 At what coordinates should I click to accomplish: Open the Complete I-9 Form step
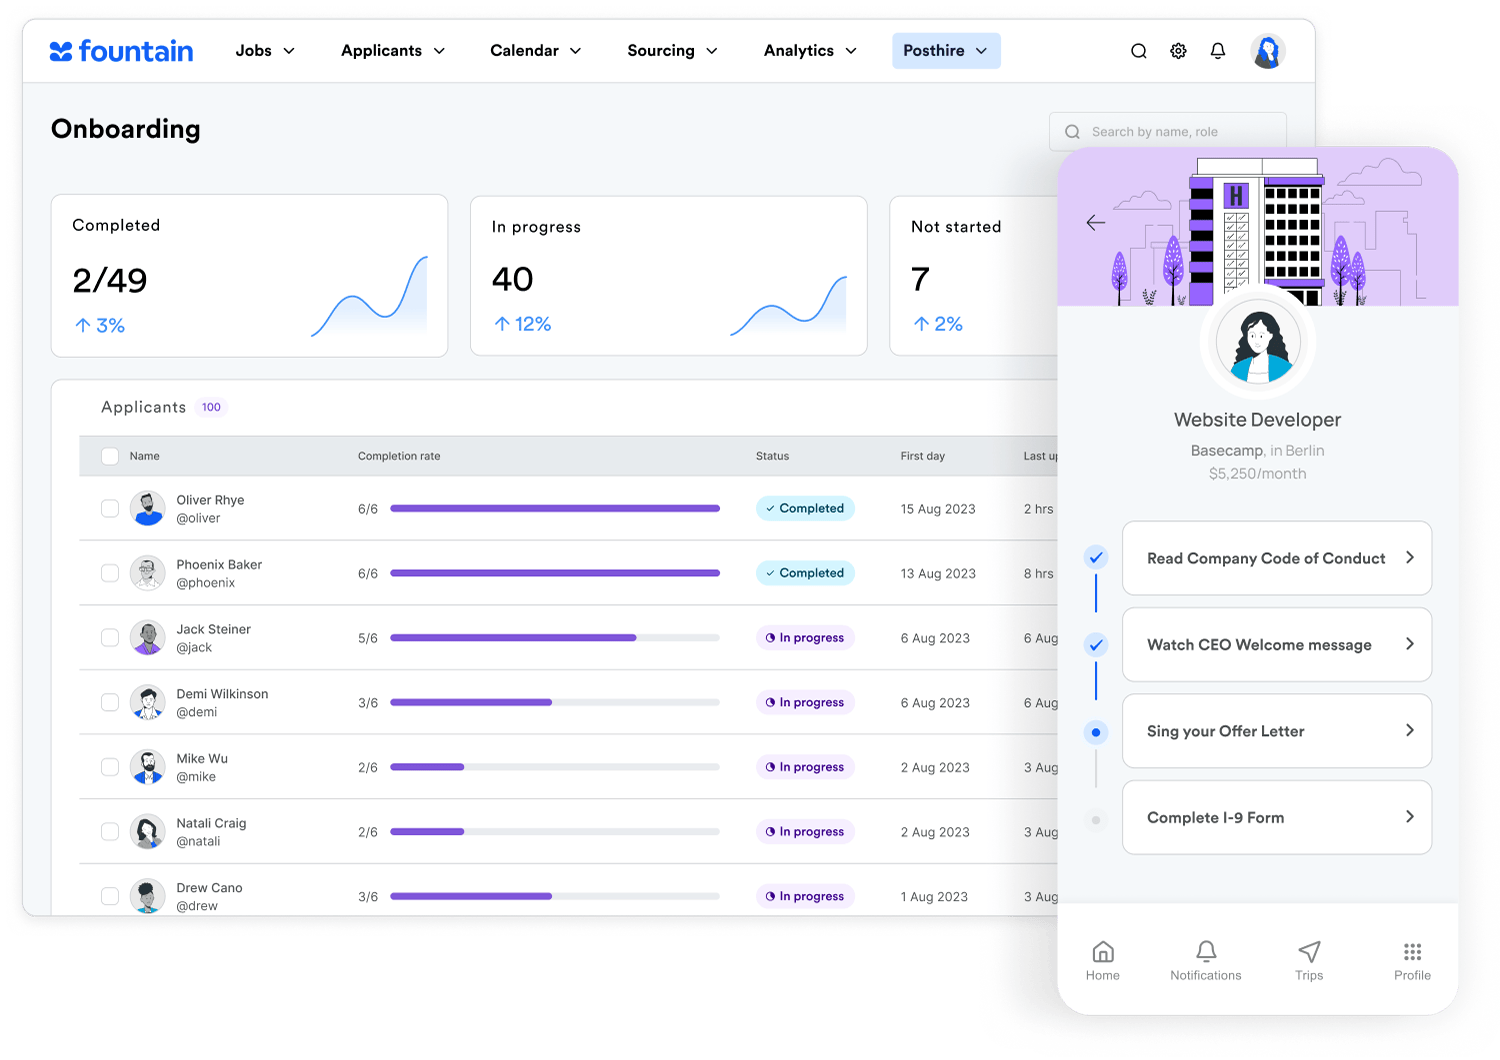point(1276,817)
